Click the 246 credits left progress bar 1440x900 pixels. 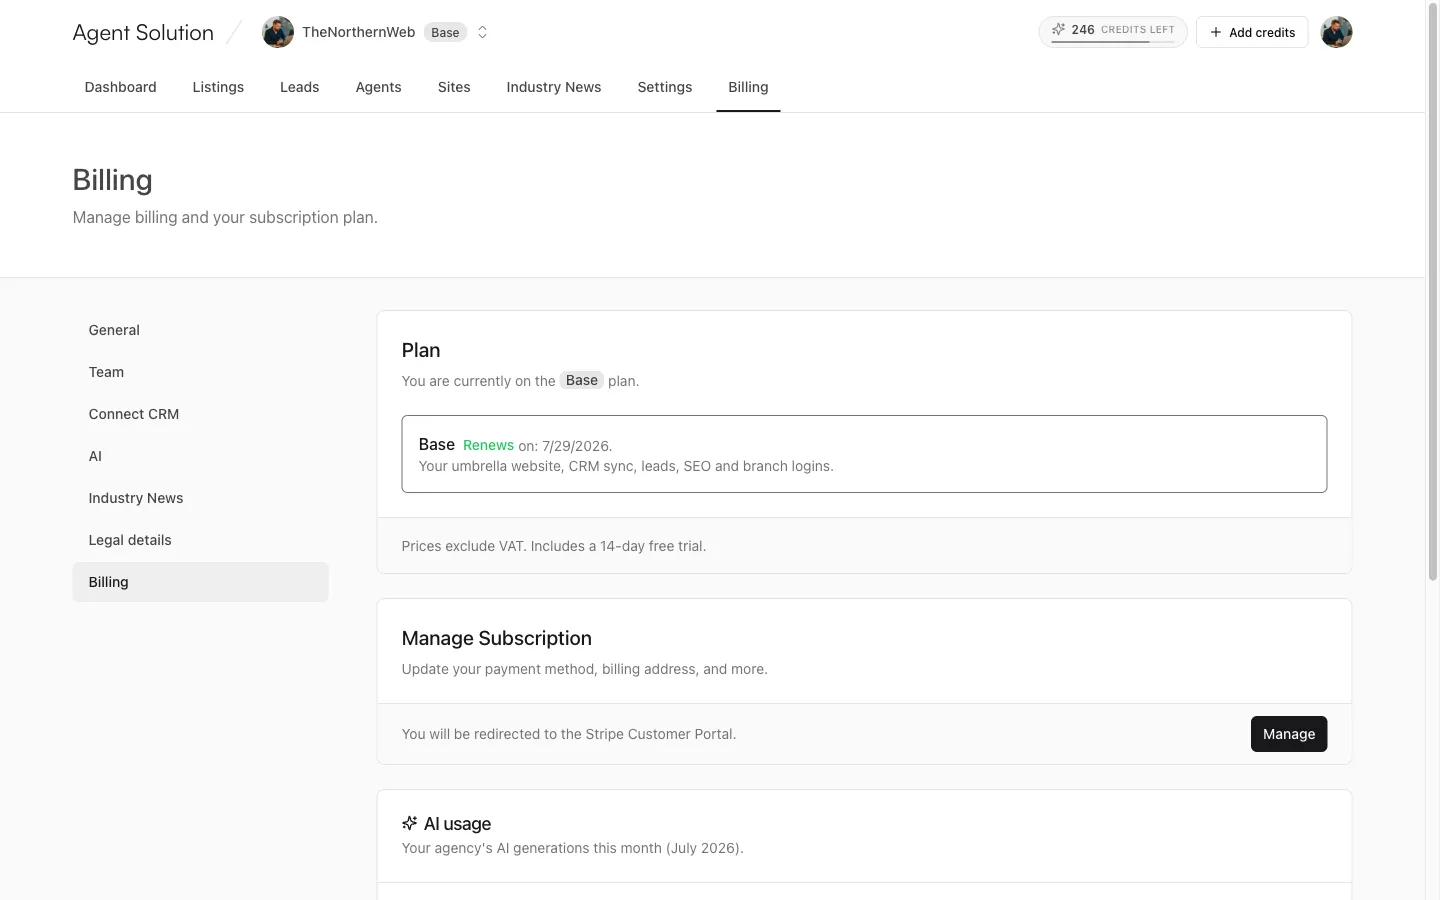pyautogui.click(x=1113, y=41)
